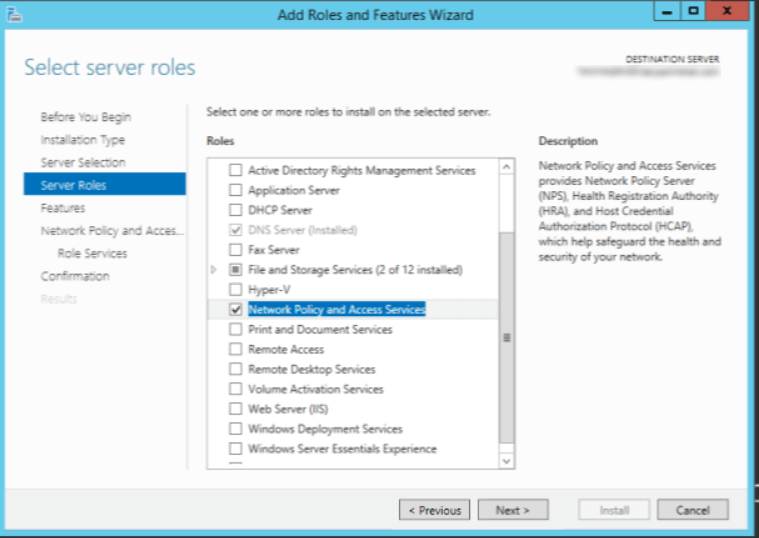Viewport: 759px width, 538px height.
Task: Expand File and Storage Services node
Action: pos(214,270)
